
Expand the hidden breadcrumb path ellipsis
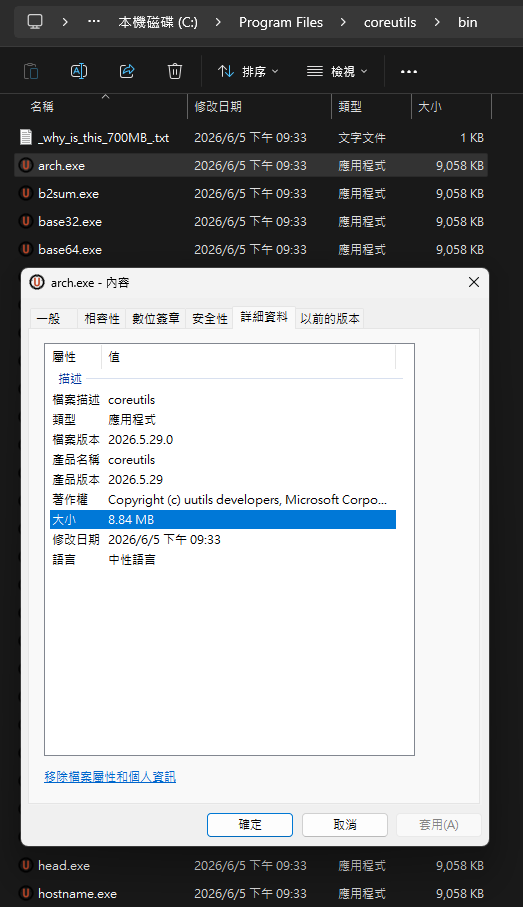tap(93, 22)
